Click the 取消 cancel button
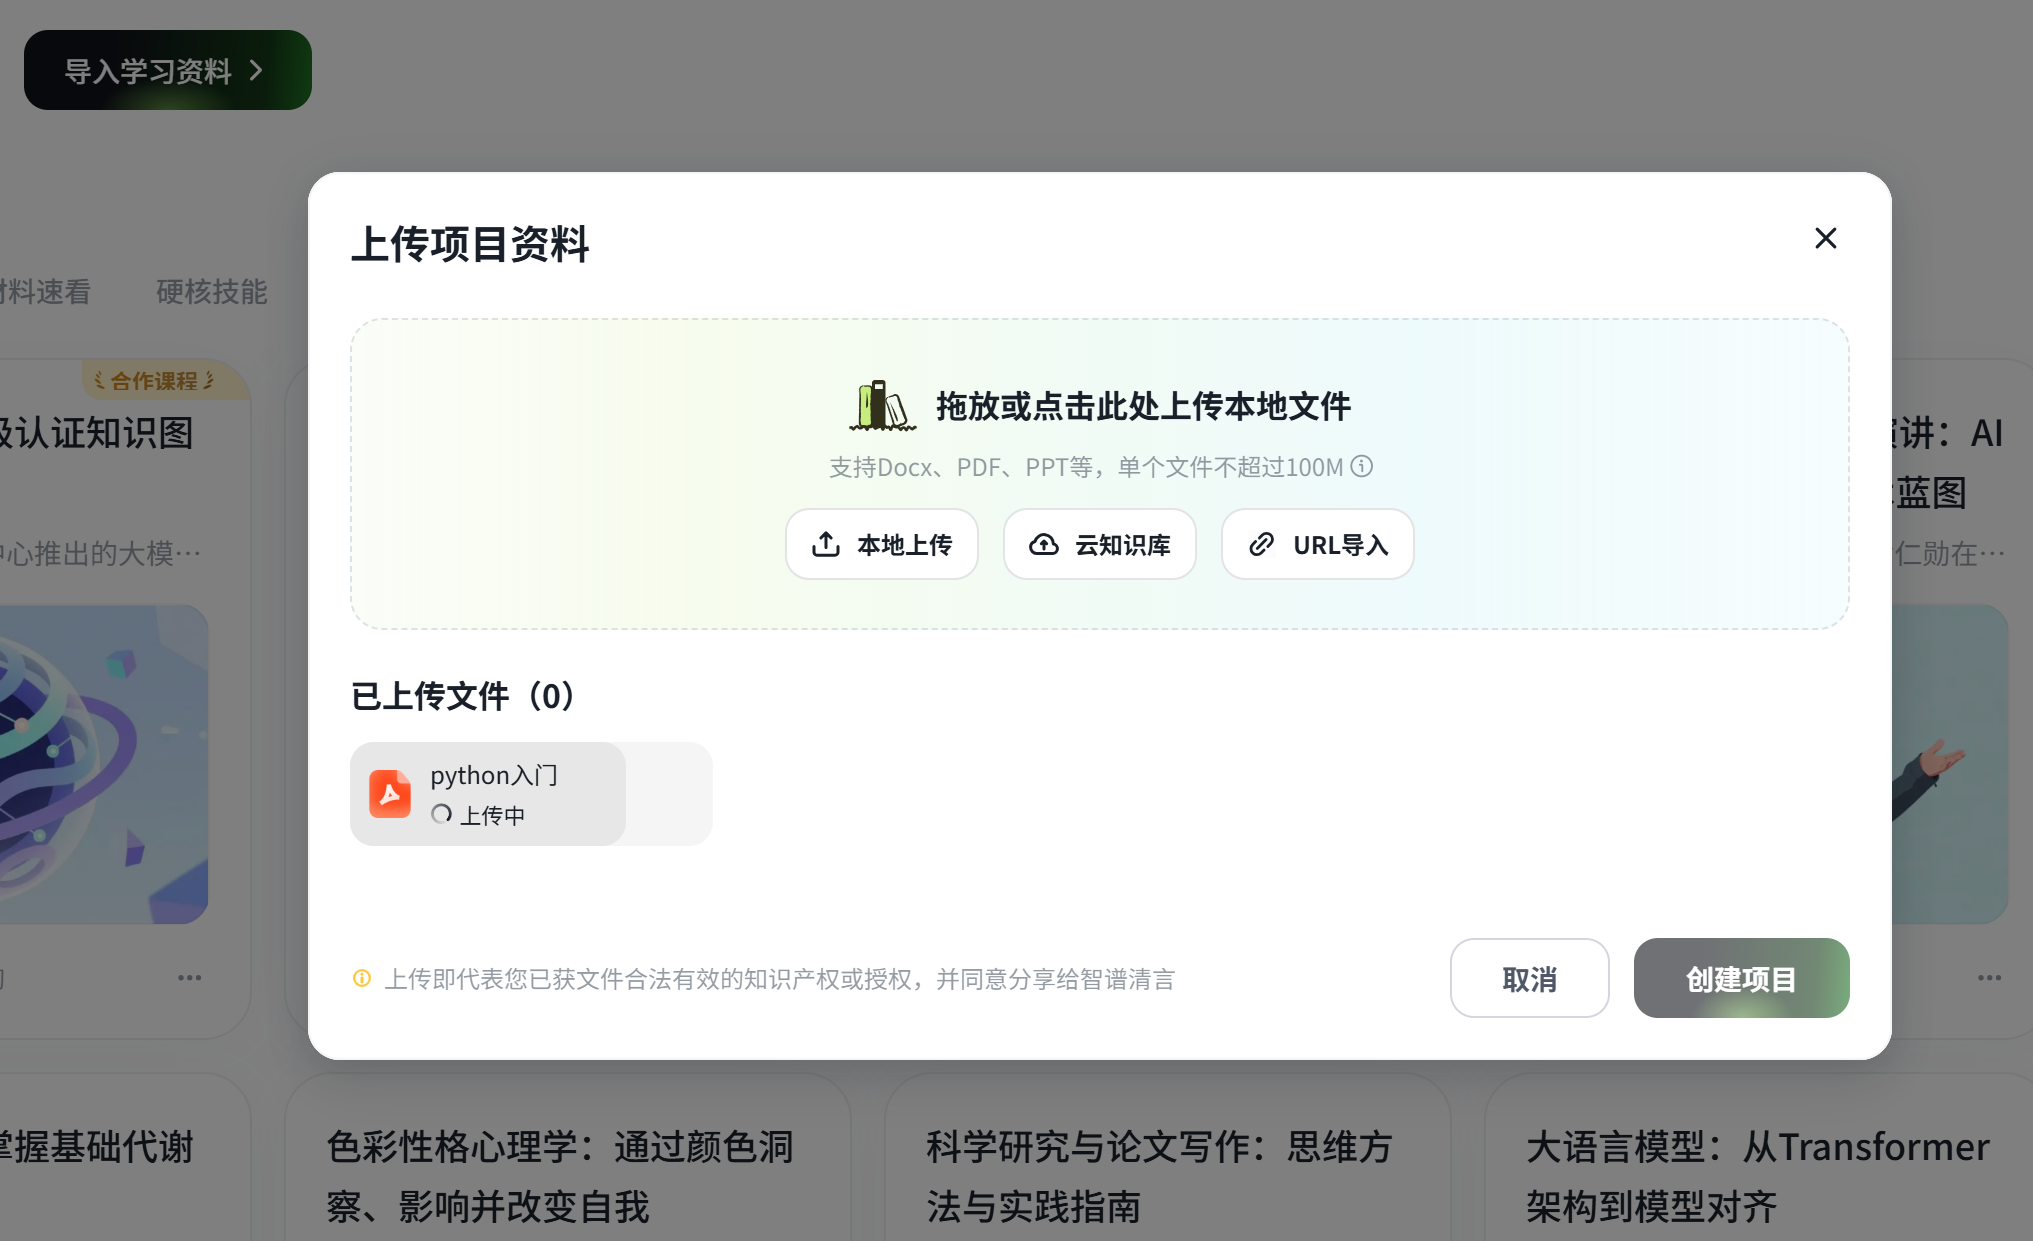The image size is (2033, 1241). pyautogui.click(x=1529, y=978)
